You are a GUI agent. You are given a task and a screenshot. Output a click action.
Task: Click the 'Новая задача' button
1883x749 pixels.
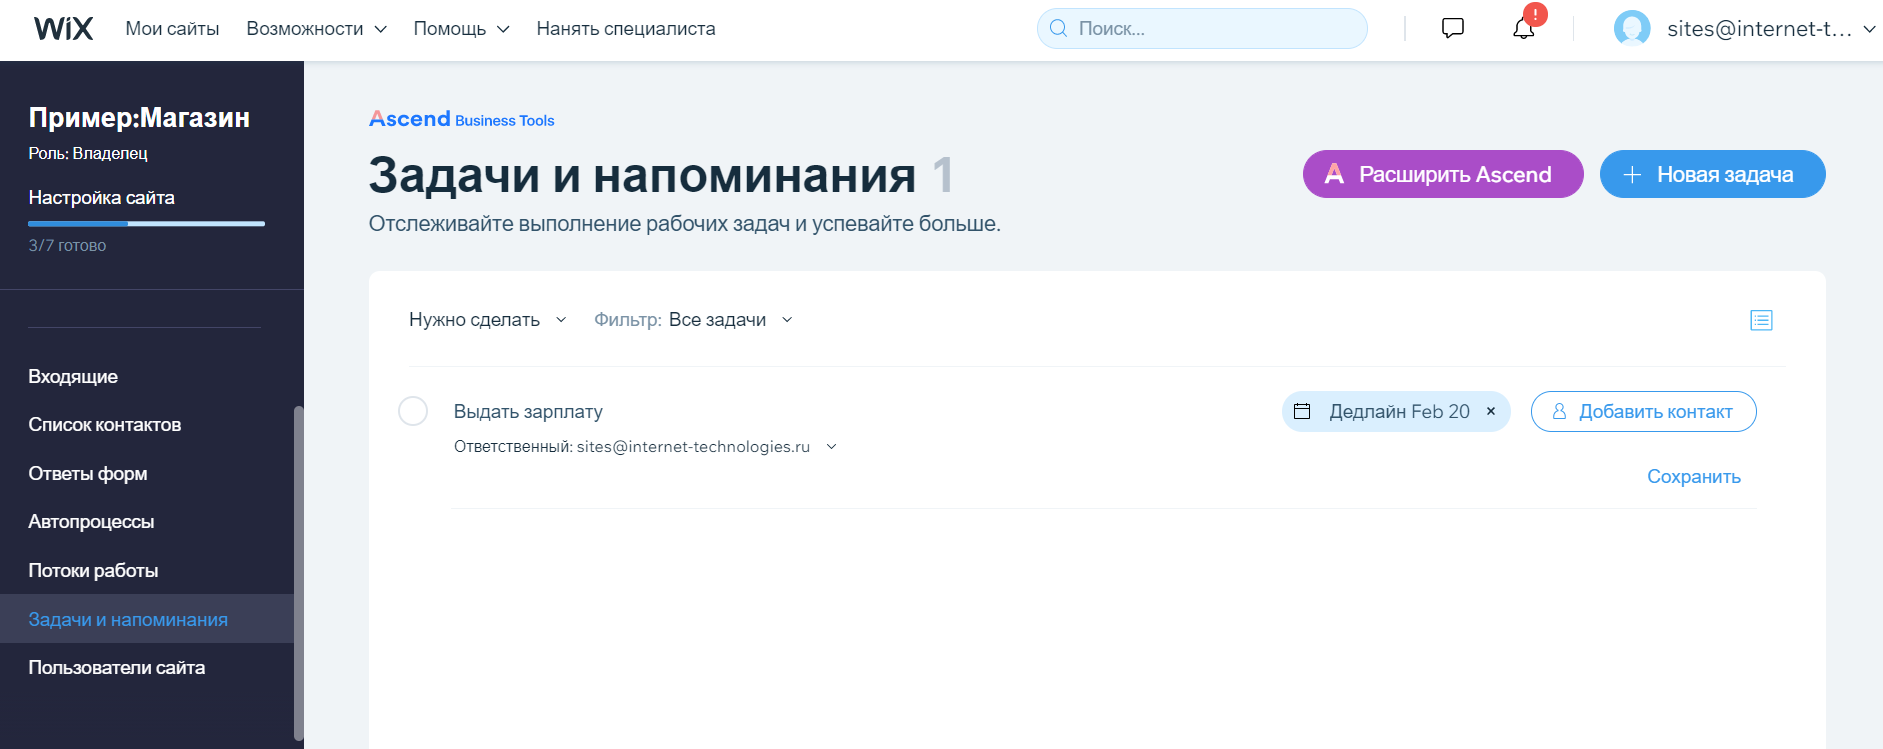(1712, 174)
